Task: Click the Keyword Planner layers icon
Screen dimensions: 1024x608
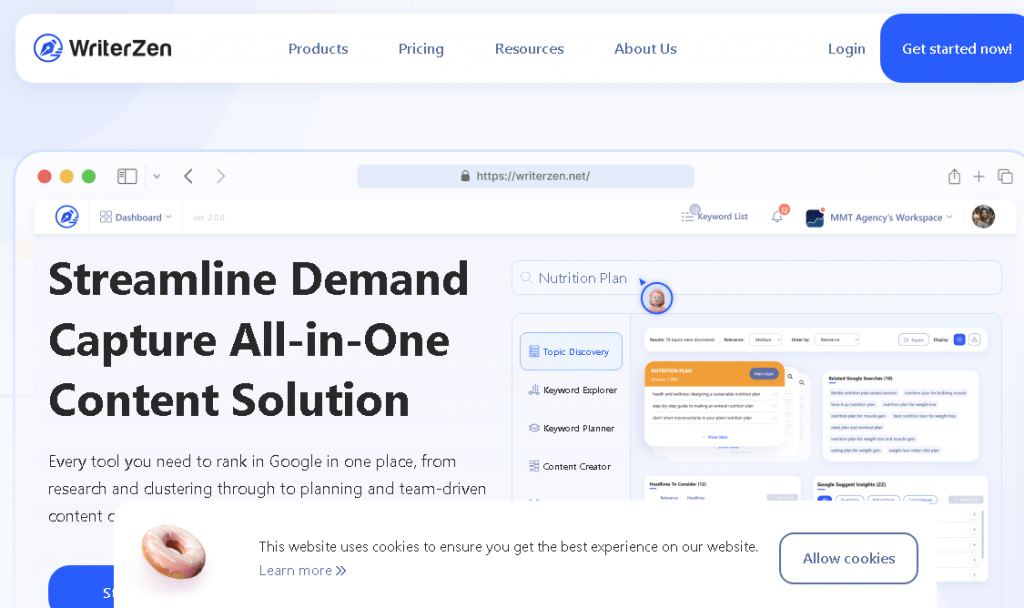Action: click(534, 428)
